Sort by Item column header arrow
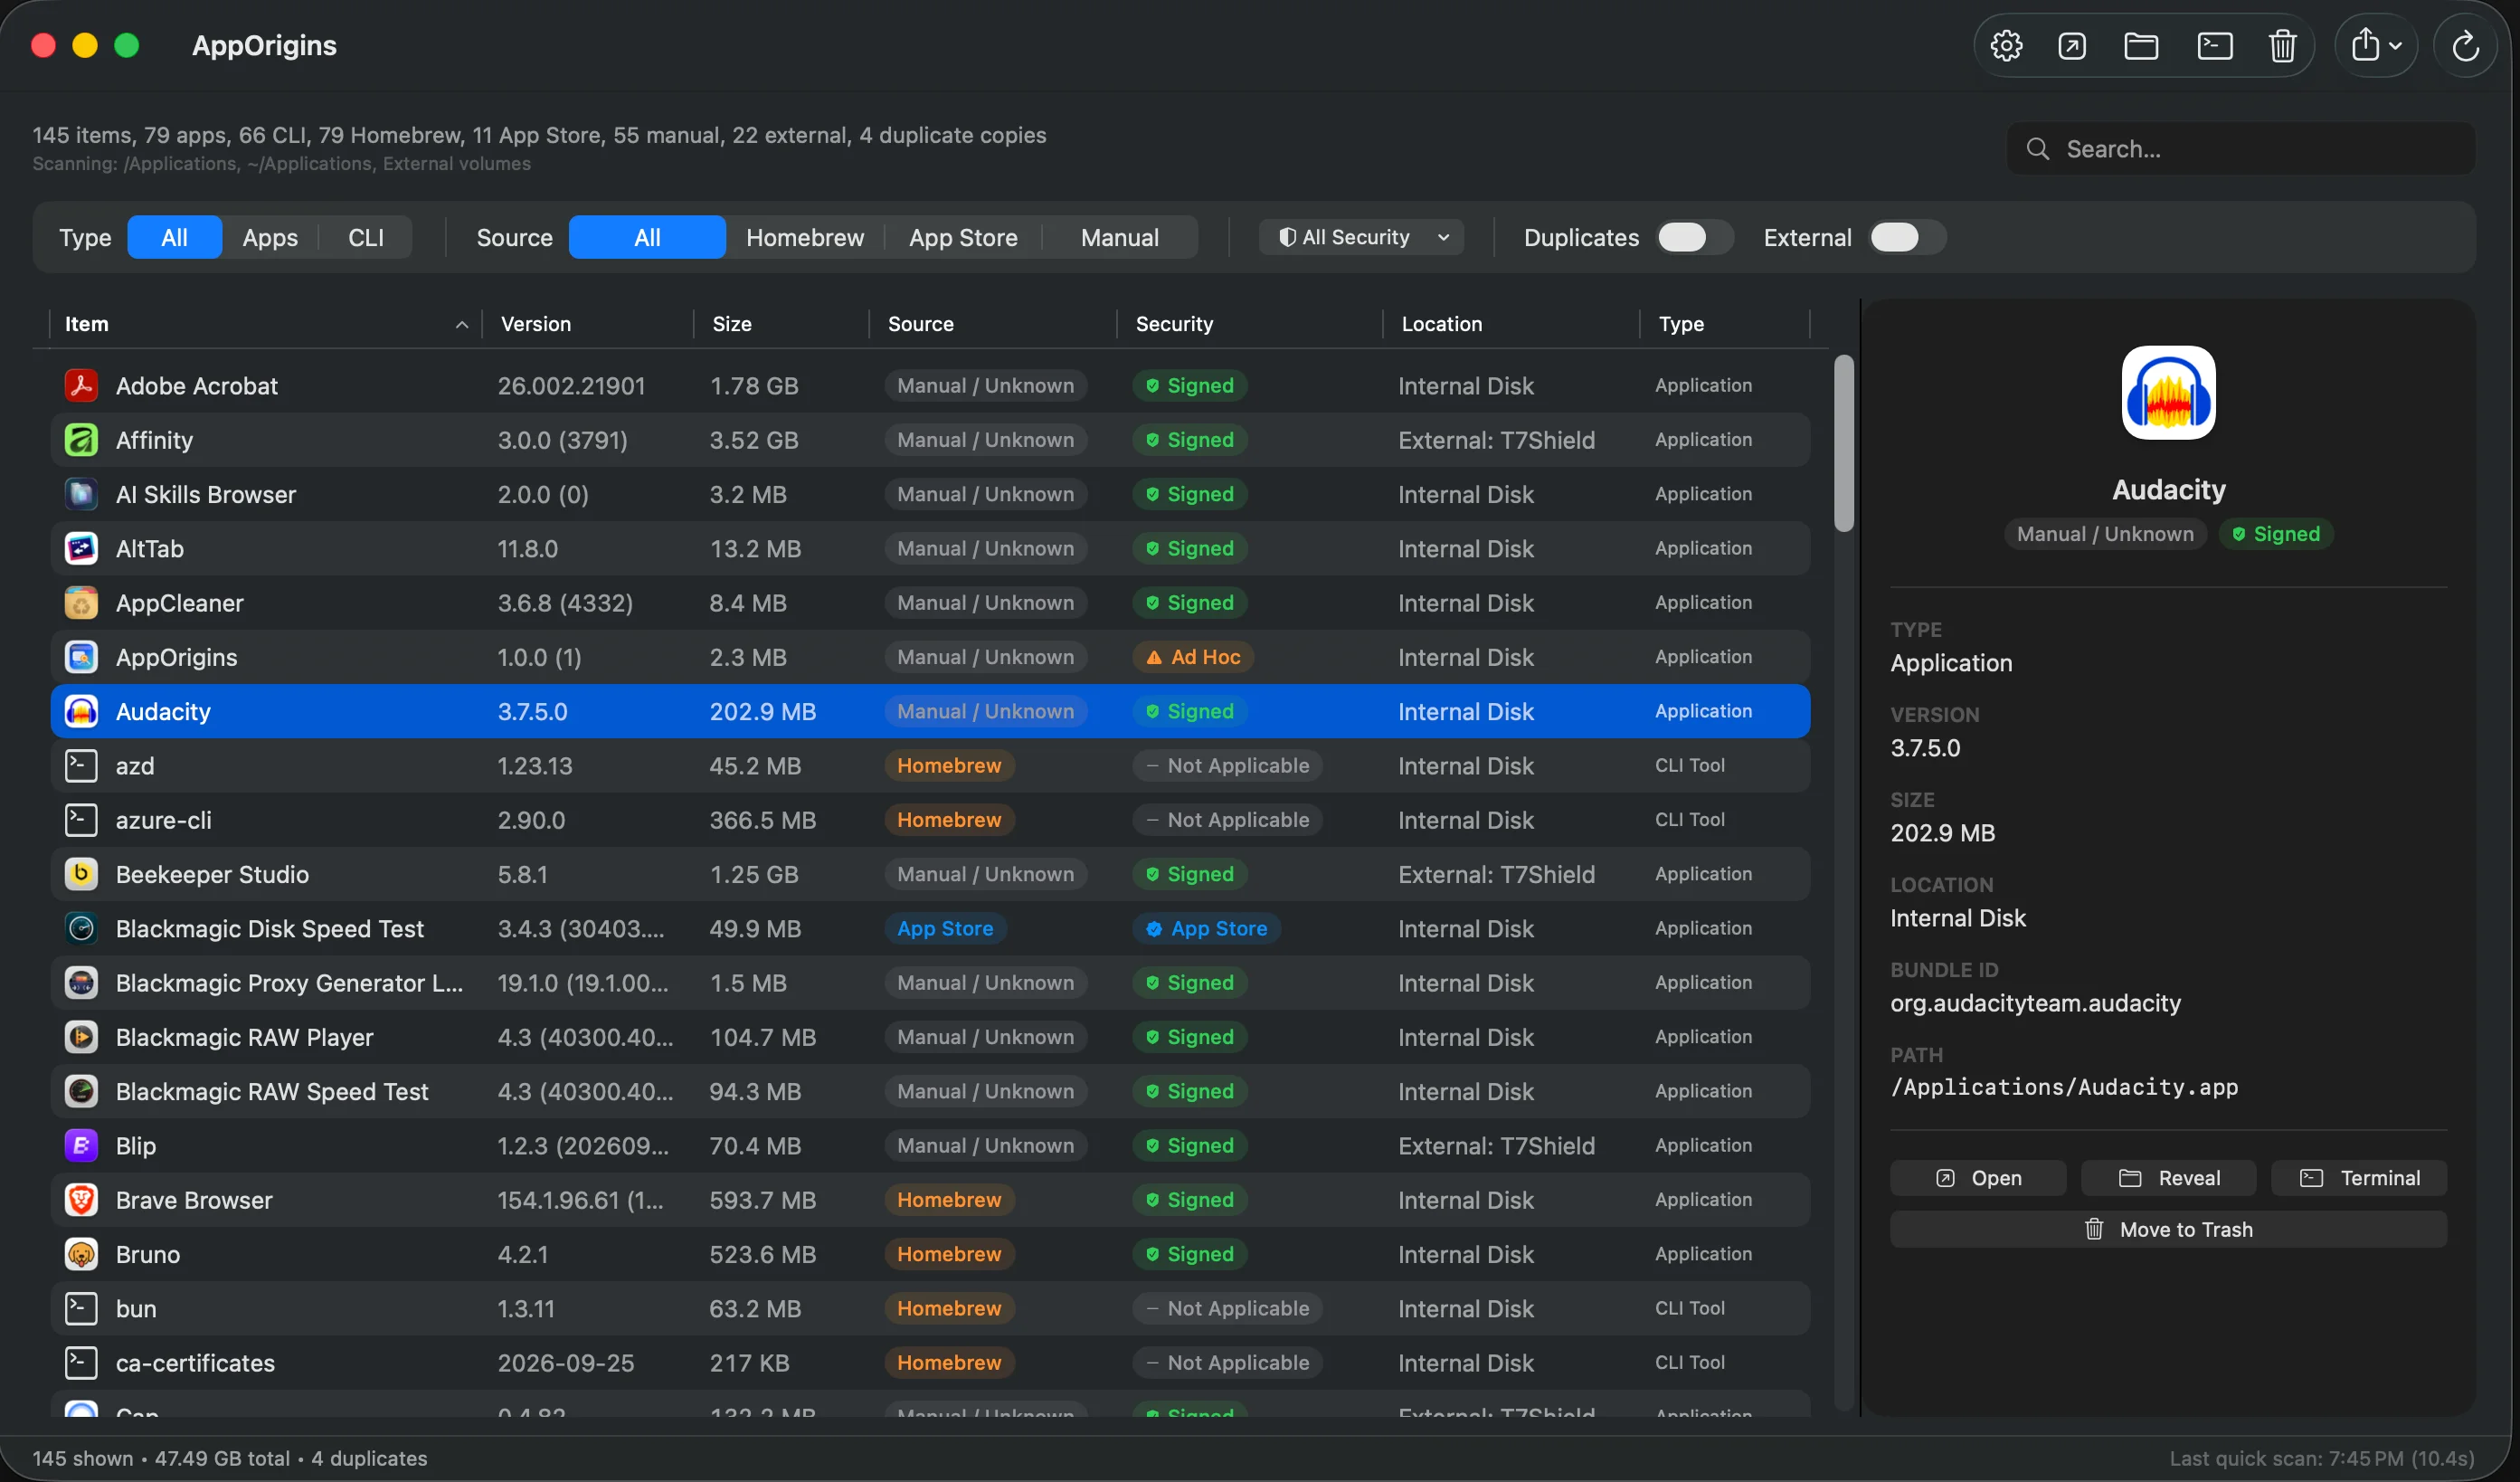 point(462,325)
